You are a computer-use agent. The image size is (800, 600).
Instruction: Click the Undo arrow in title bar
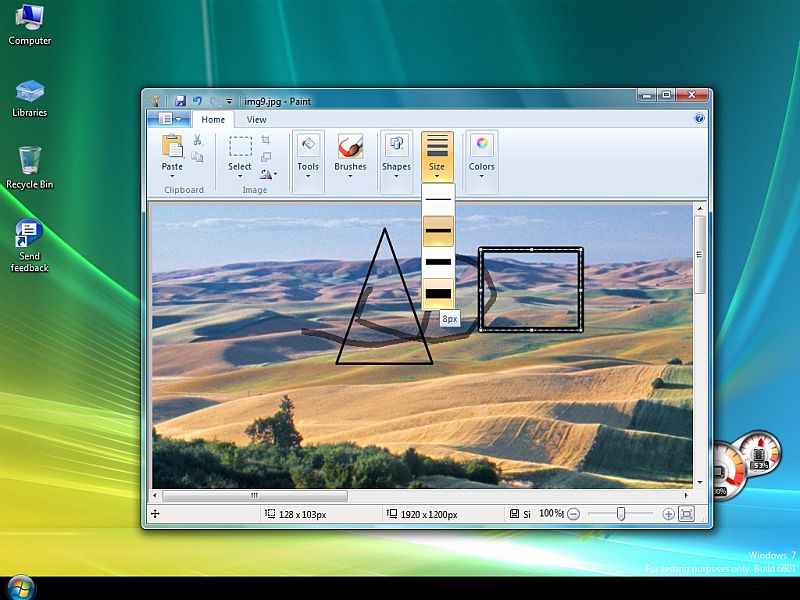pyautogui.click(x=197, y=101)
